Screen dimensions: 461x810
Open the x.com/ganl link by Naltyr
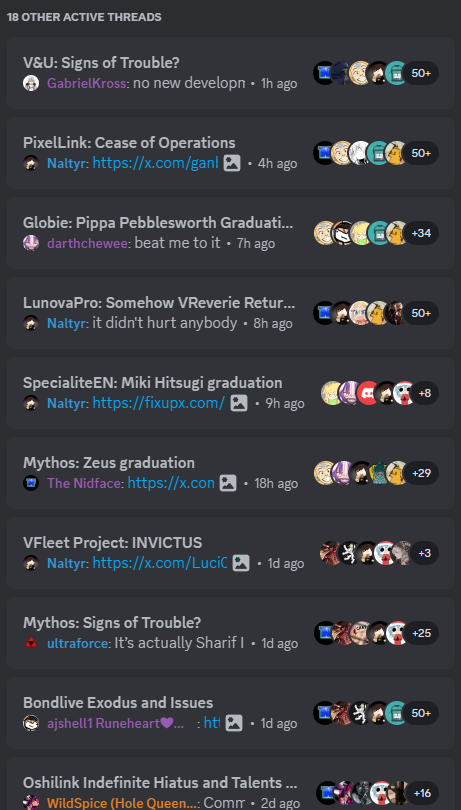(x=155, y=163)
